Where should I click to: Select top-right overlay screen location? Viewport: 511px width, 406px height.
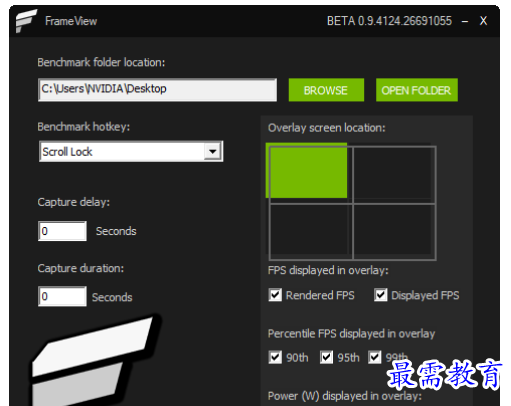click(x=394, y=175)
